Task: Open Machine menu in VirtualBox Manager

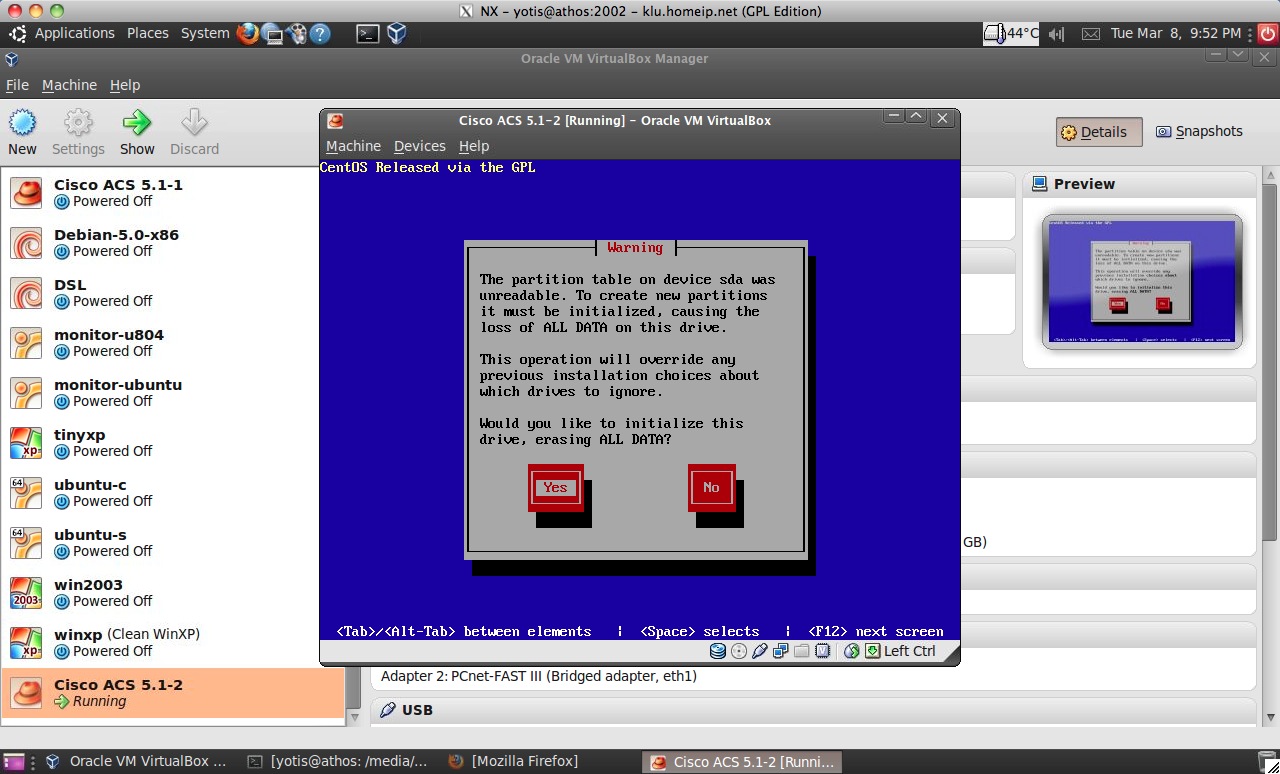Action: [x=69, y=85]
